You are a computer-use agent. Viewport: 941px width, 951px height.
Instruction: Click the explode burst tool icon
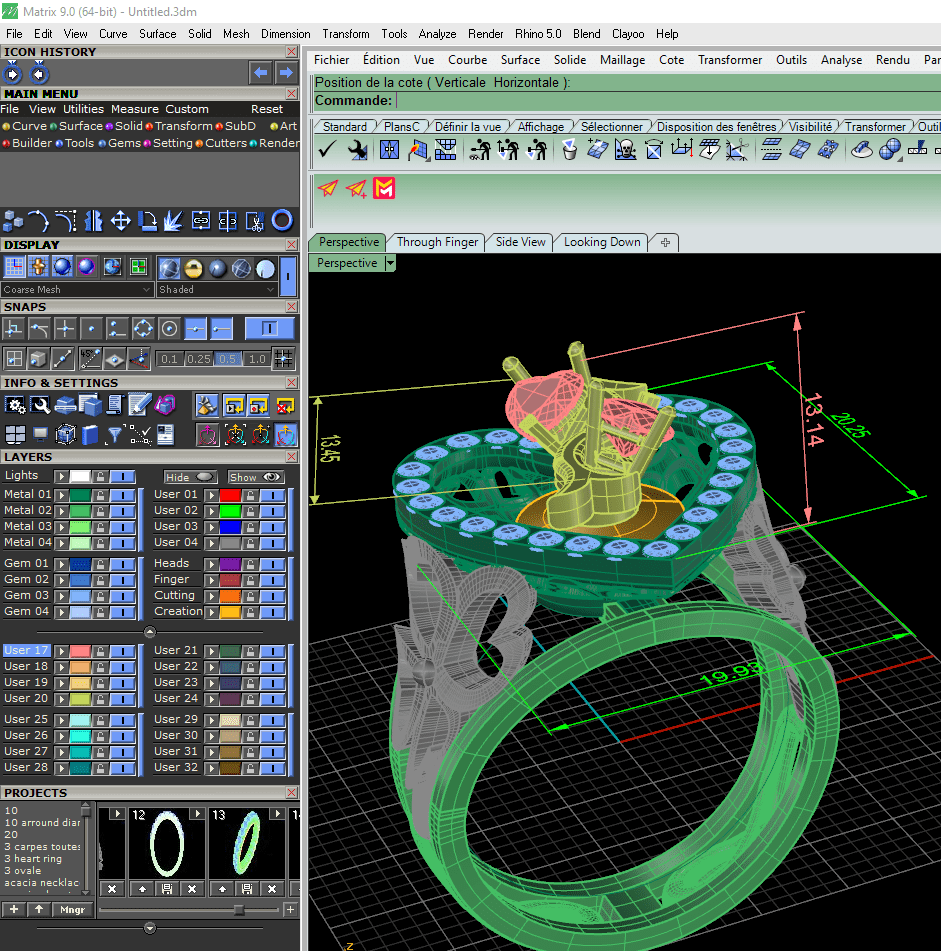(173, 221)
